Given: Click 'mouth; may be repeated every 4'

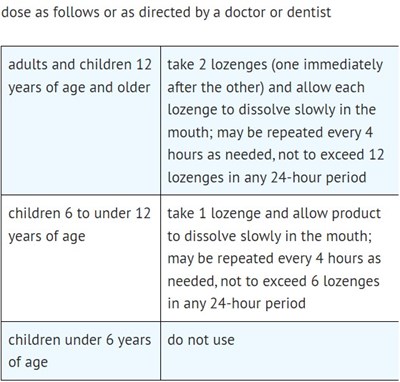Looking at the screenshot, I should click(270, 133).
